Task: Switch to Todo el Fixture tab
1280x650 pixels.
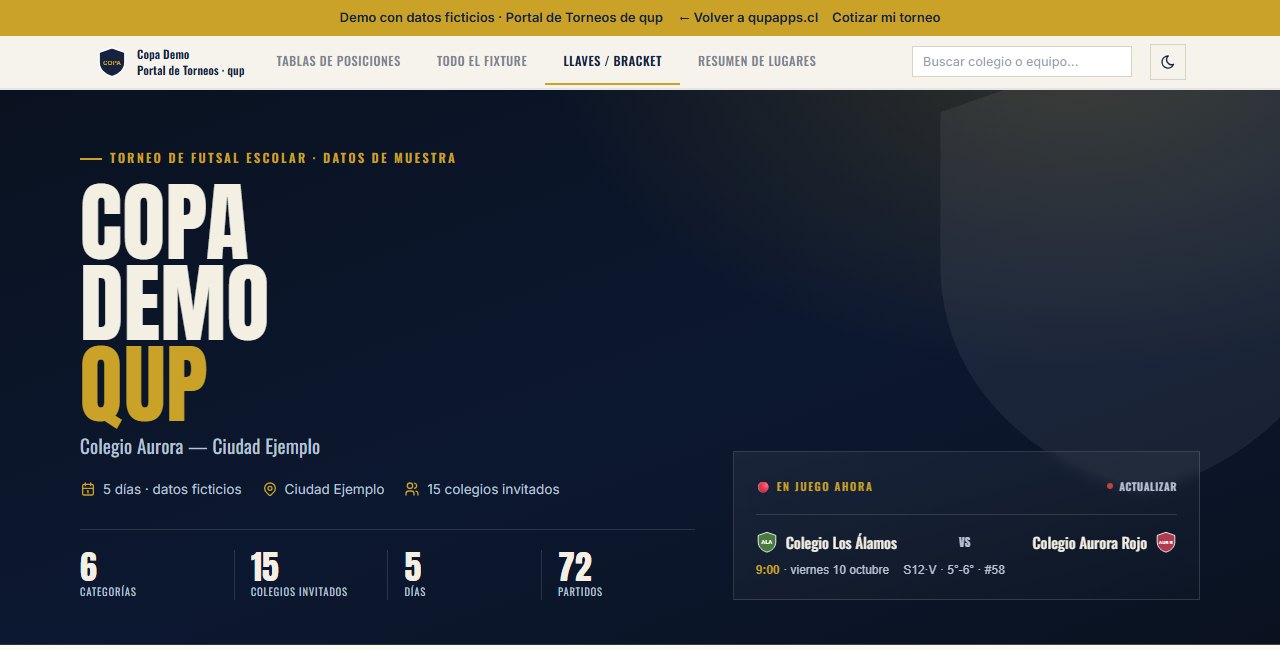Action: pos(482,62)
